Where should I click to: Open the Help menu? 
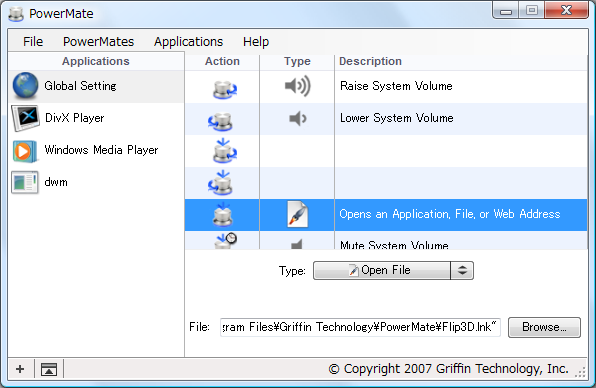click(x=256, y=41)
